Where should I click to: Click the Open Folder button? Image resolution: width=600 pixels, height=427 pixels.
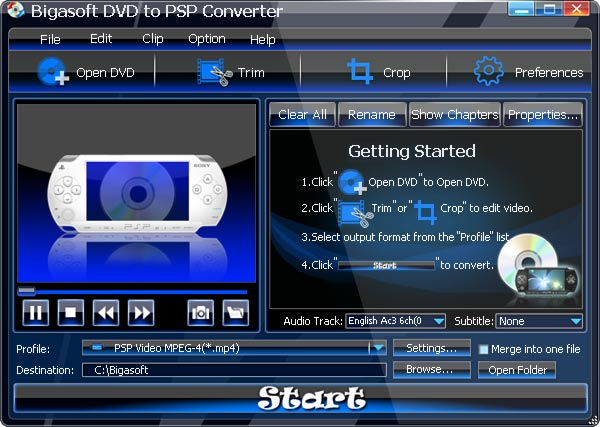(x=517, y=370)
